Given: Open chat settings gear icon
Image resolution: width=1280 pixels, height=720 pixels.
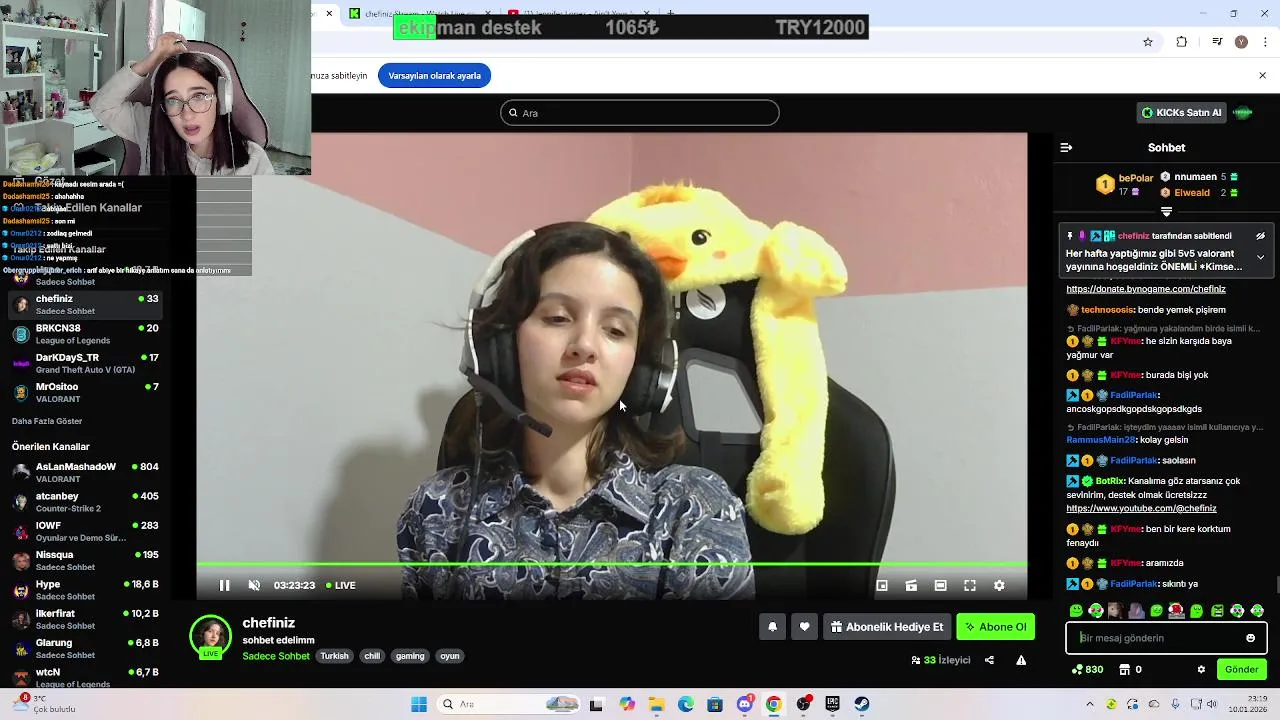Looking at the screenshot, I should click(x=1201, y=670).
